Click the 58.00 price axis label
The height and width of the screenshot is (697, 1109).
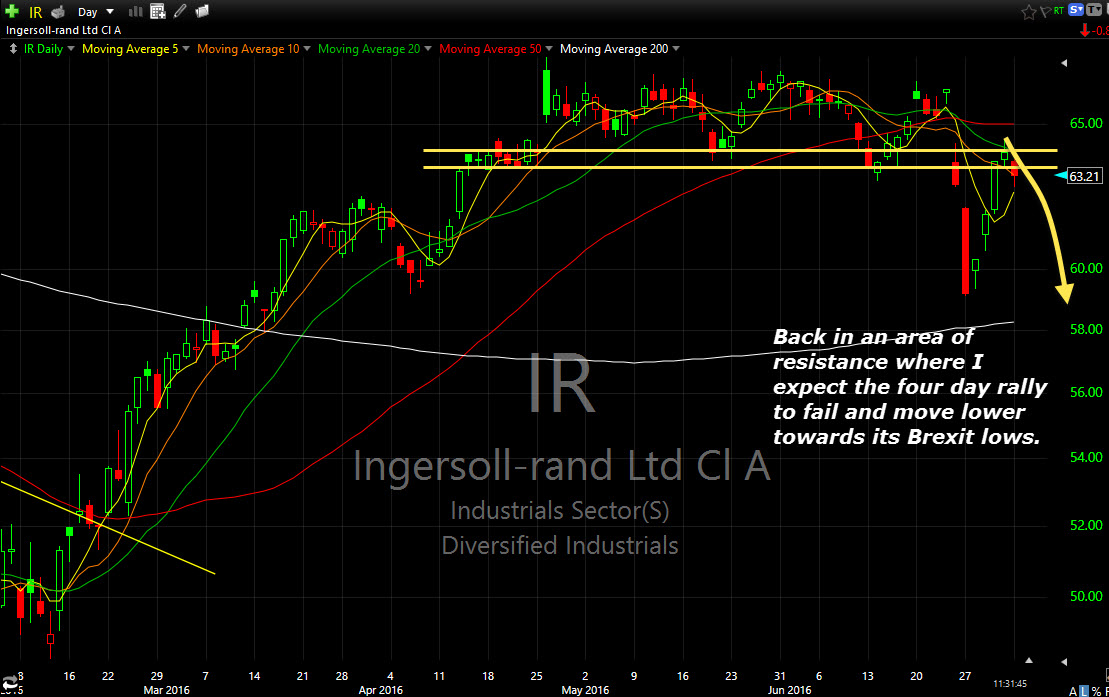click(1086, 329)
